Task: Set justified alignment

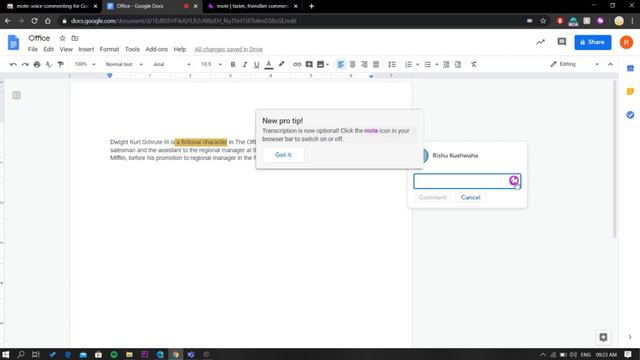Action: pyautogui.click(x=376, y=64)
